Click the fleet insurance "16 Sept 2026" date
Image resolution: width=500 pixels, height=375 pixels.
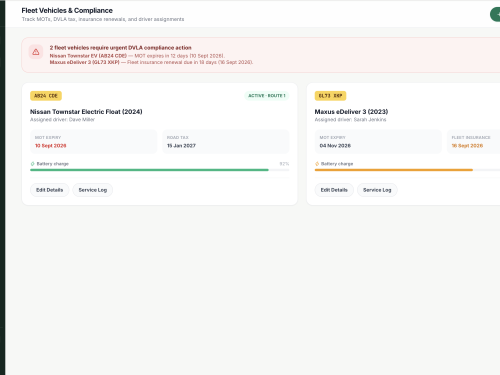coord(467,146)
